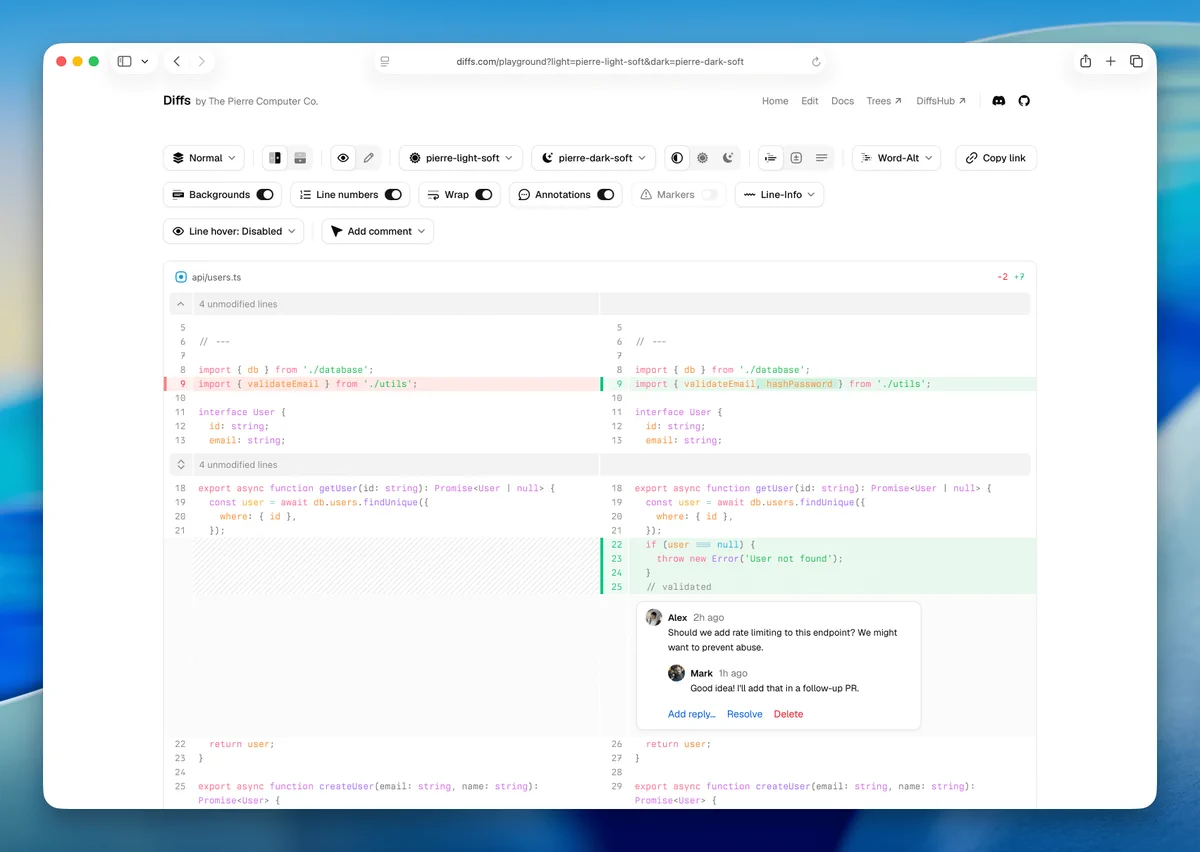Switch to edit mode with the pencil icon
1200x852 pixels.
(369, 158)
